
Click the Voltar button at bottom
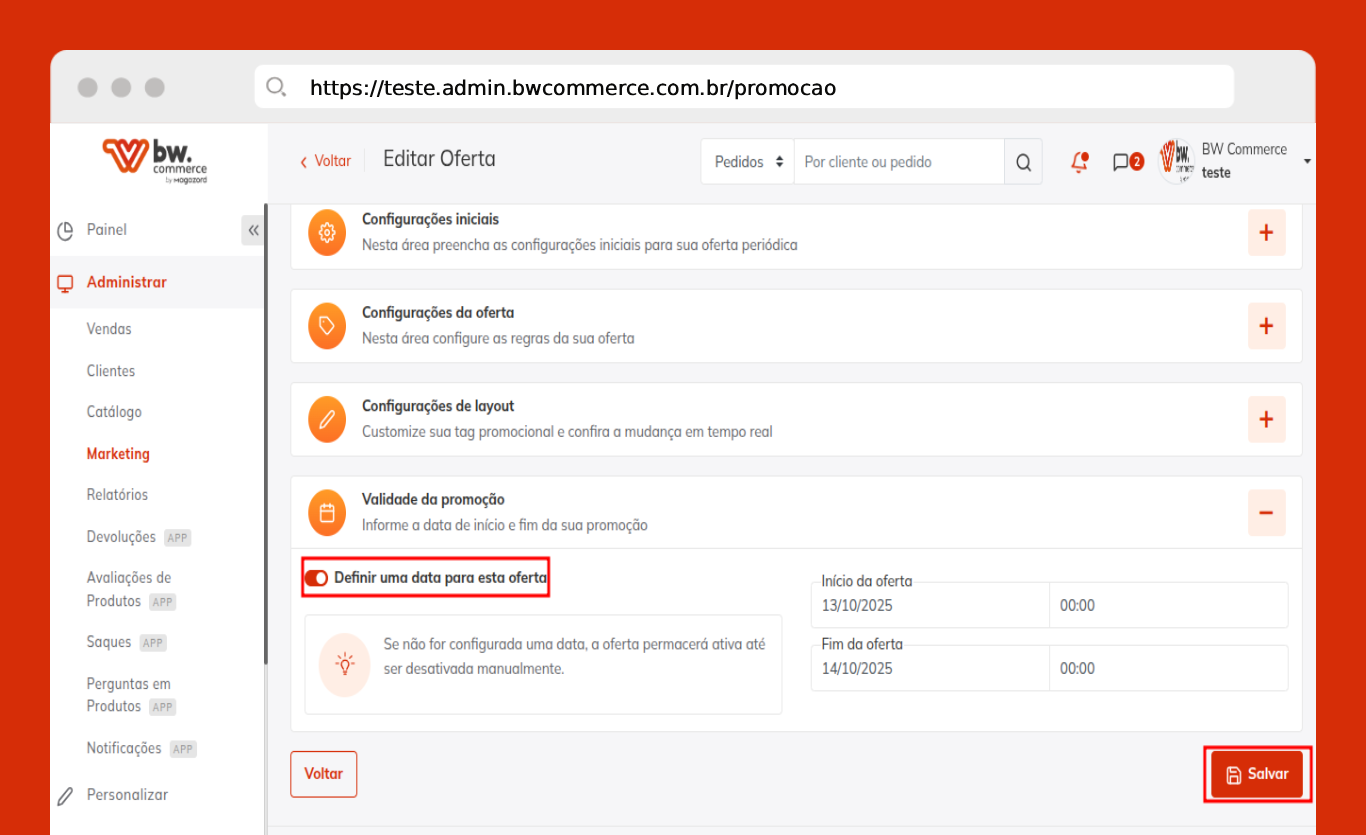[x=323, y=774]
